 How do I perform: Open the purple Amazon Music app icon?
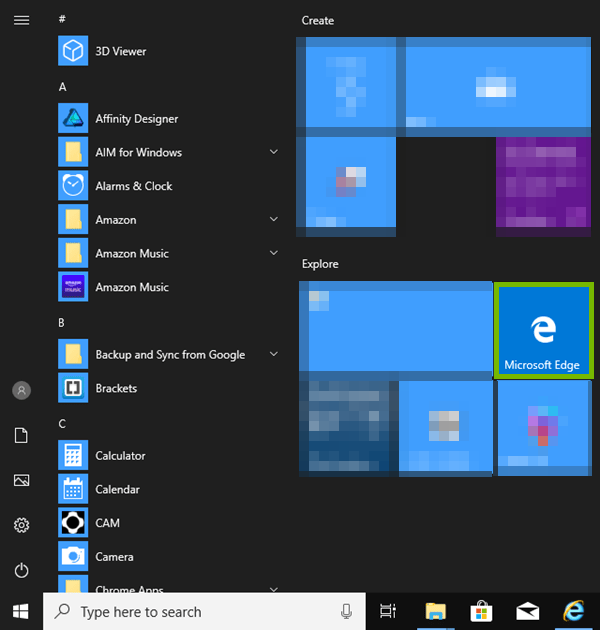(x=73, y=287)
